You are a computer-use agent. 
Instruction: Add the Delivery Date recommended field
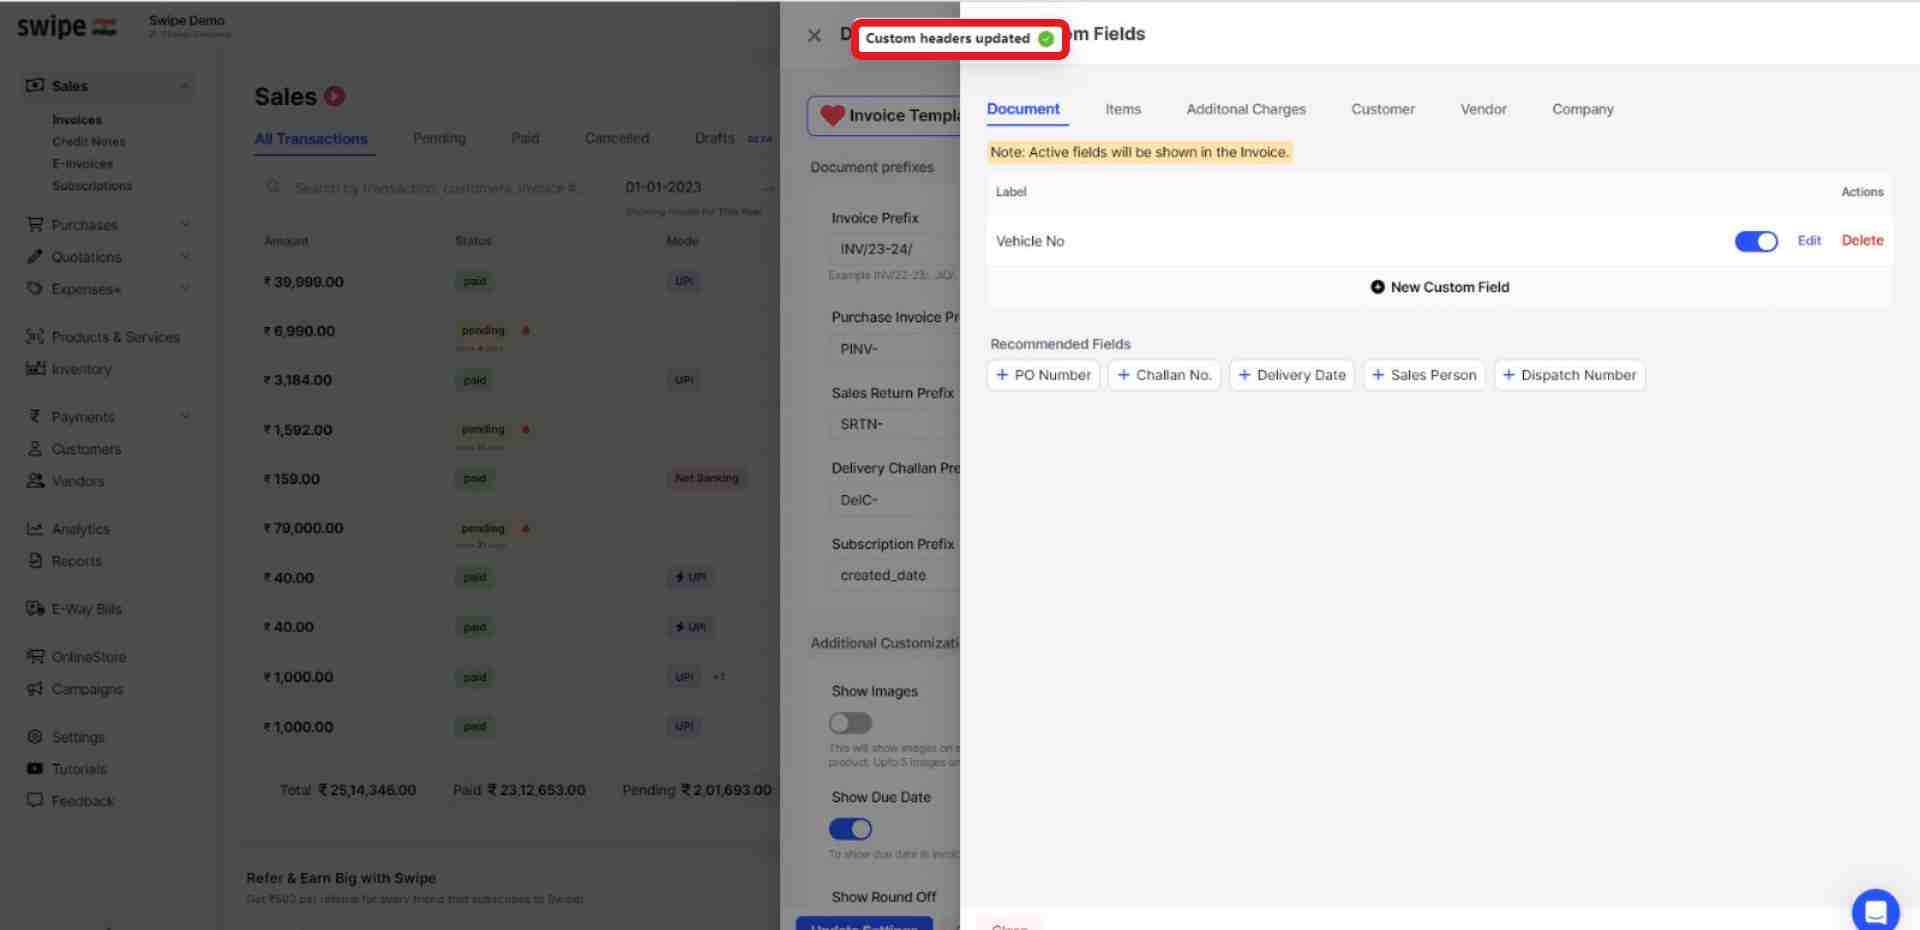(x=1291, y=375)
